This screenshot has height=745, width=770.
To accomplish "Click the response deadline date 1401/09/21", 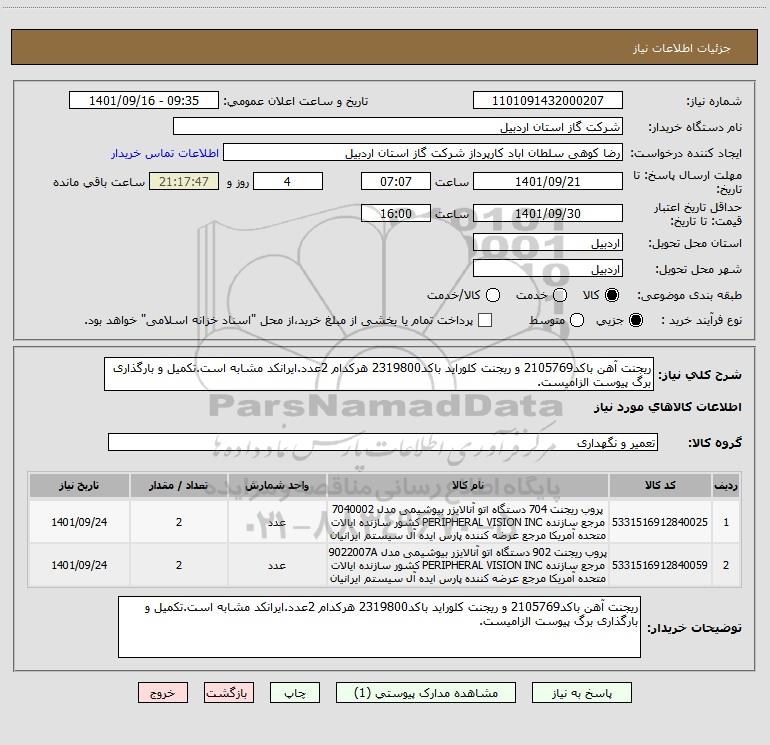I will (x=548, y=181).
